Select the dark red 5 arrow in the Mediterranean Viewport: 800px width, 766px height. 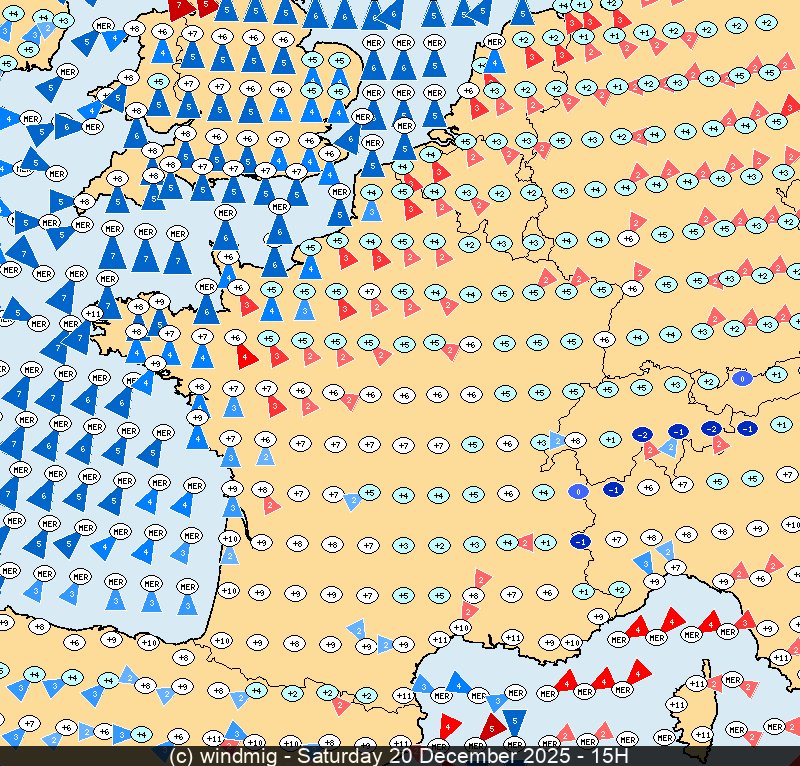point(492,727)
